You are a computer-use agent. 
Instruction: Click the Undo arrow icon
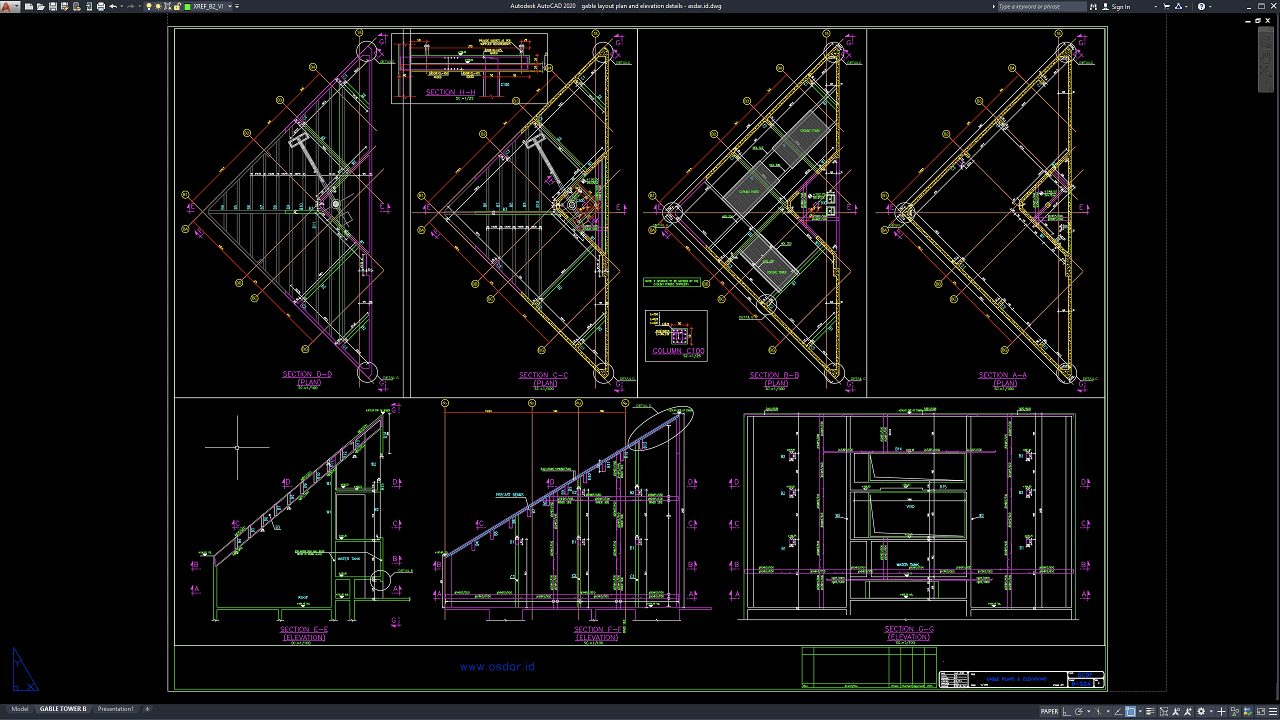113,6
